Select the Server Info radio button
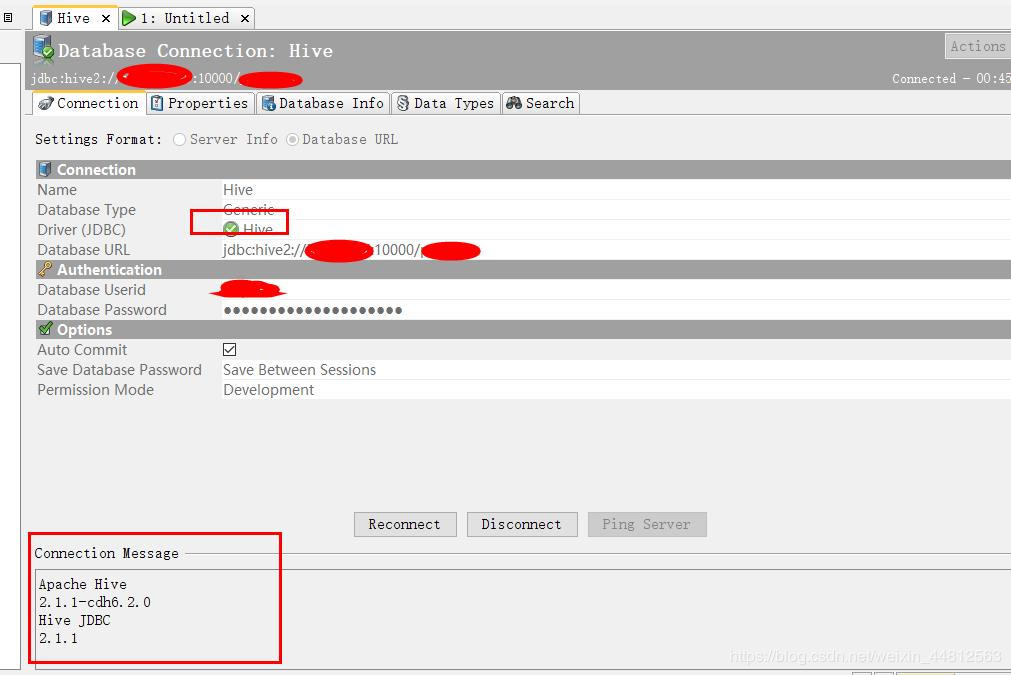Viewport: 1011px width, 675px height. tap(179, 140)
